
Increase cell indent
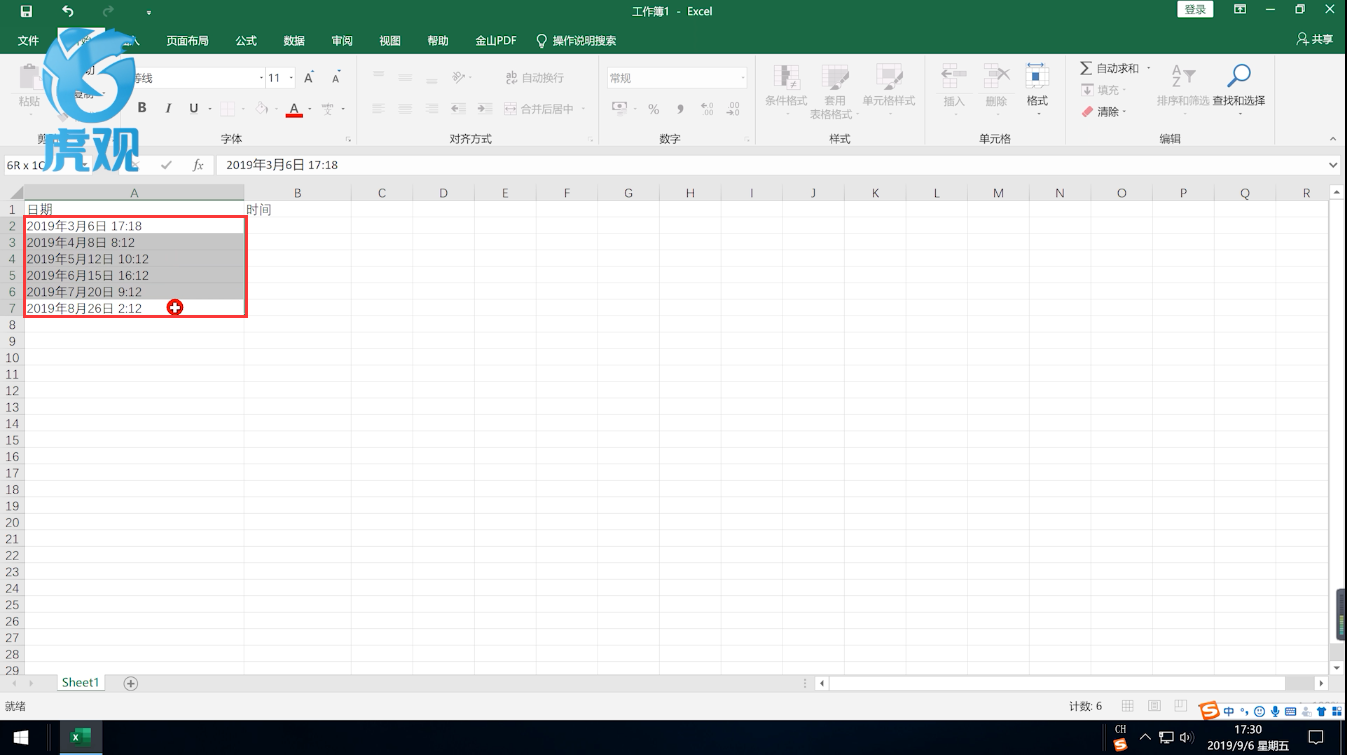484,108
